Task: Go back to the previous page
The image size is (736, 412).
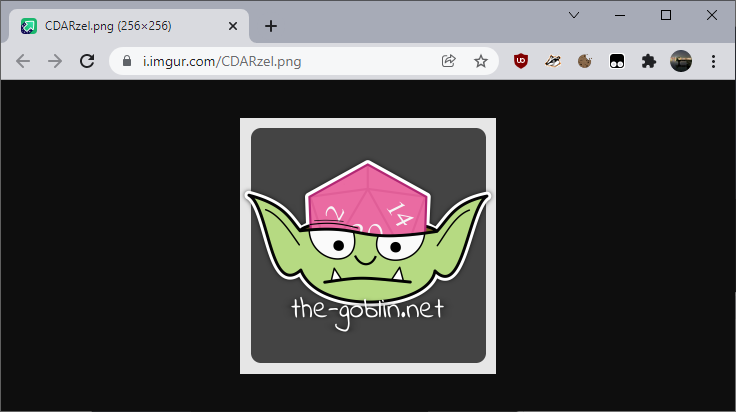Action: tap(23, 61)
